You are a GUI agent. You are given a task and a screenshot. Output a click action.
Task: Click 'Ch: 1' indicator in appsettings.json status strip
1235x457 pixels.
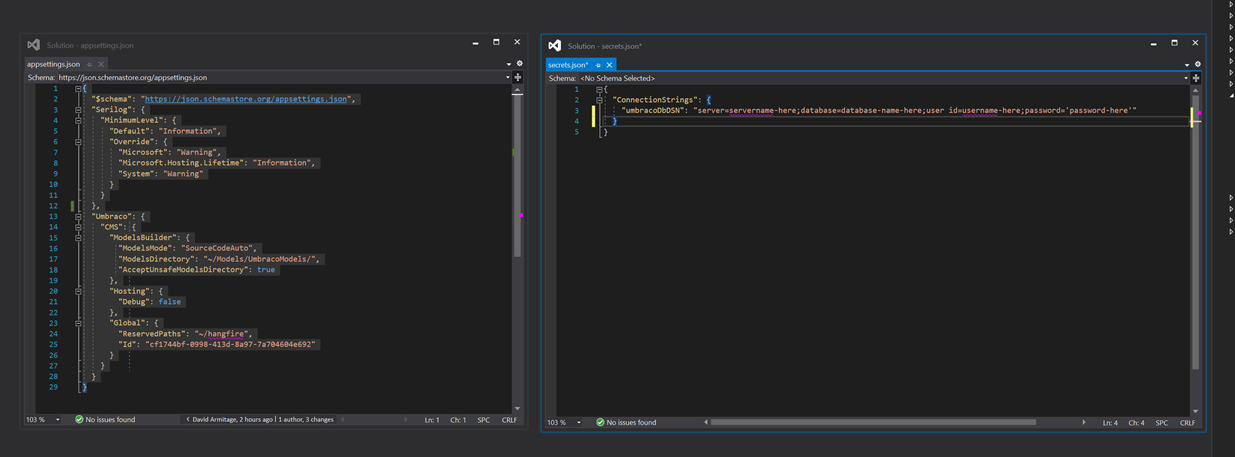coord(458,420)
